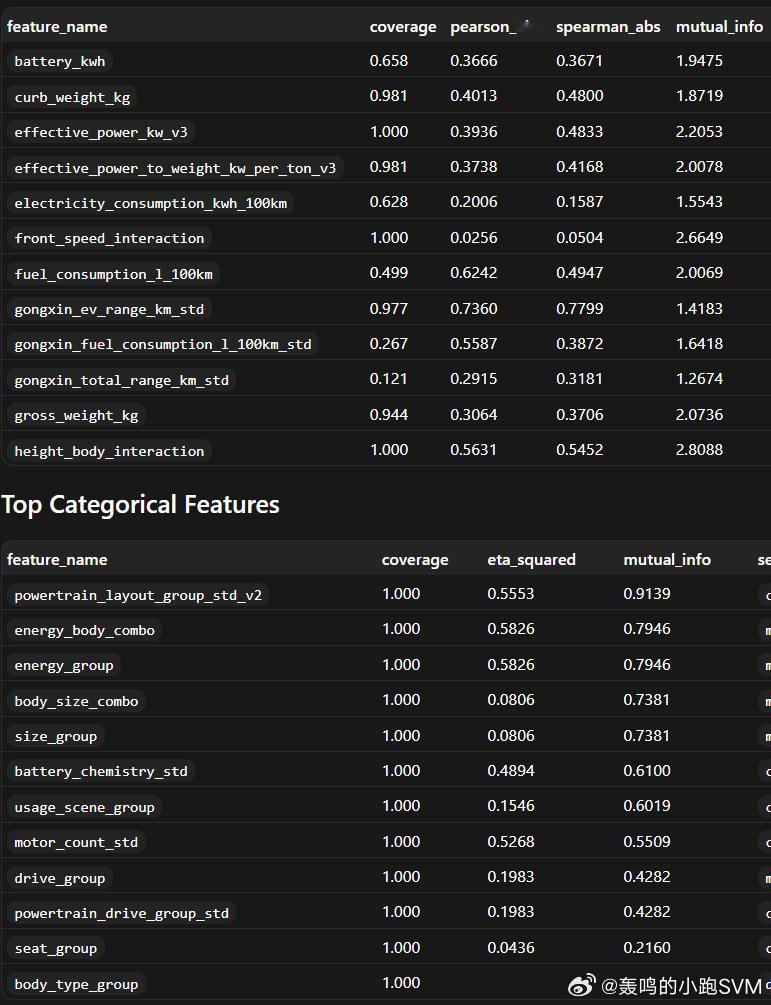Click the pearson value 0.6242
Screen dimensions: 771x1005
click(474, 273)
